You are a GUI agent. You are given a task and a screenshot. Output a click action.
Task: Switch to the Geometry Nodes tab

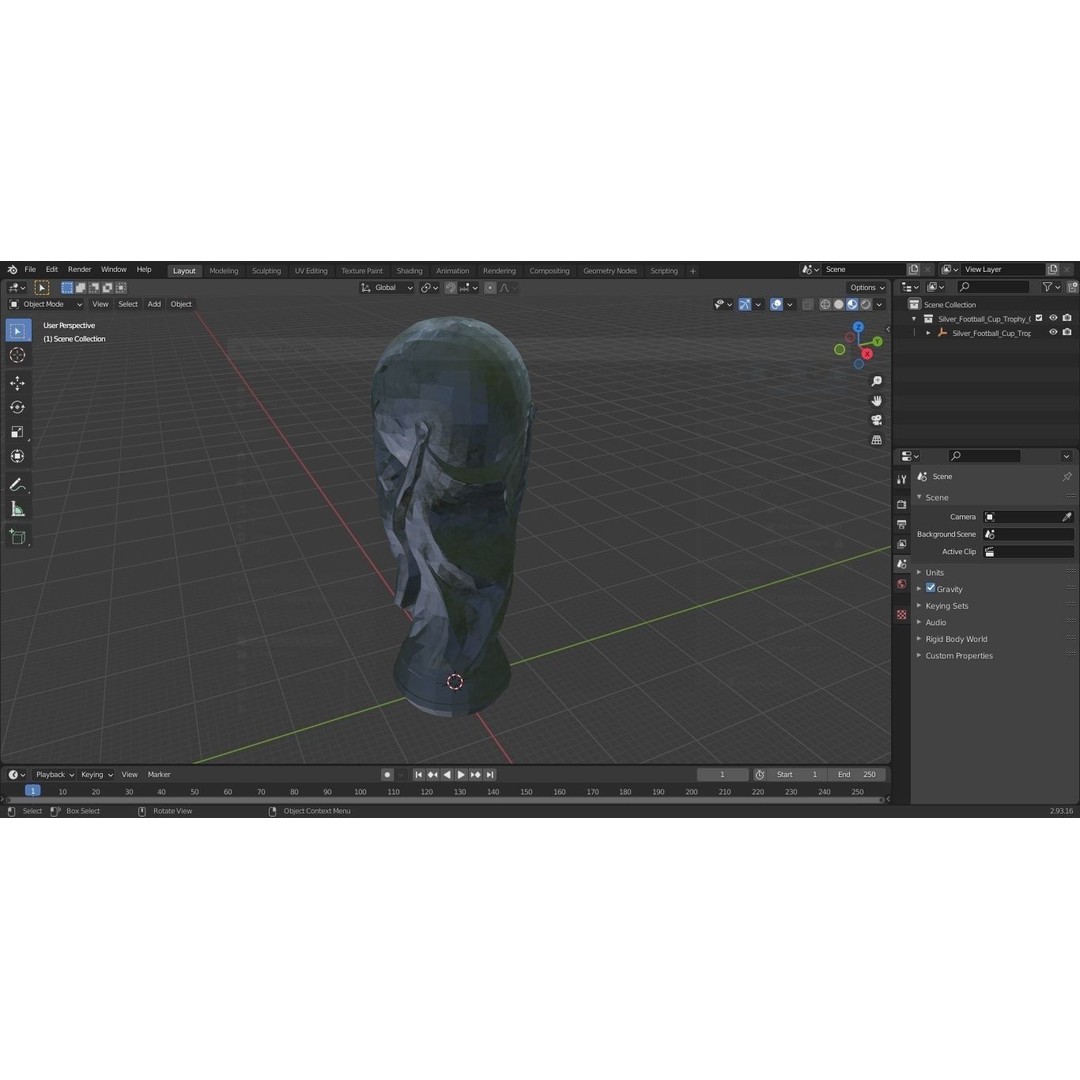tap(610, 271)
